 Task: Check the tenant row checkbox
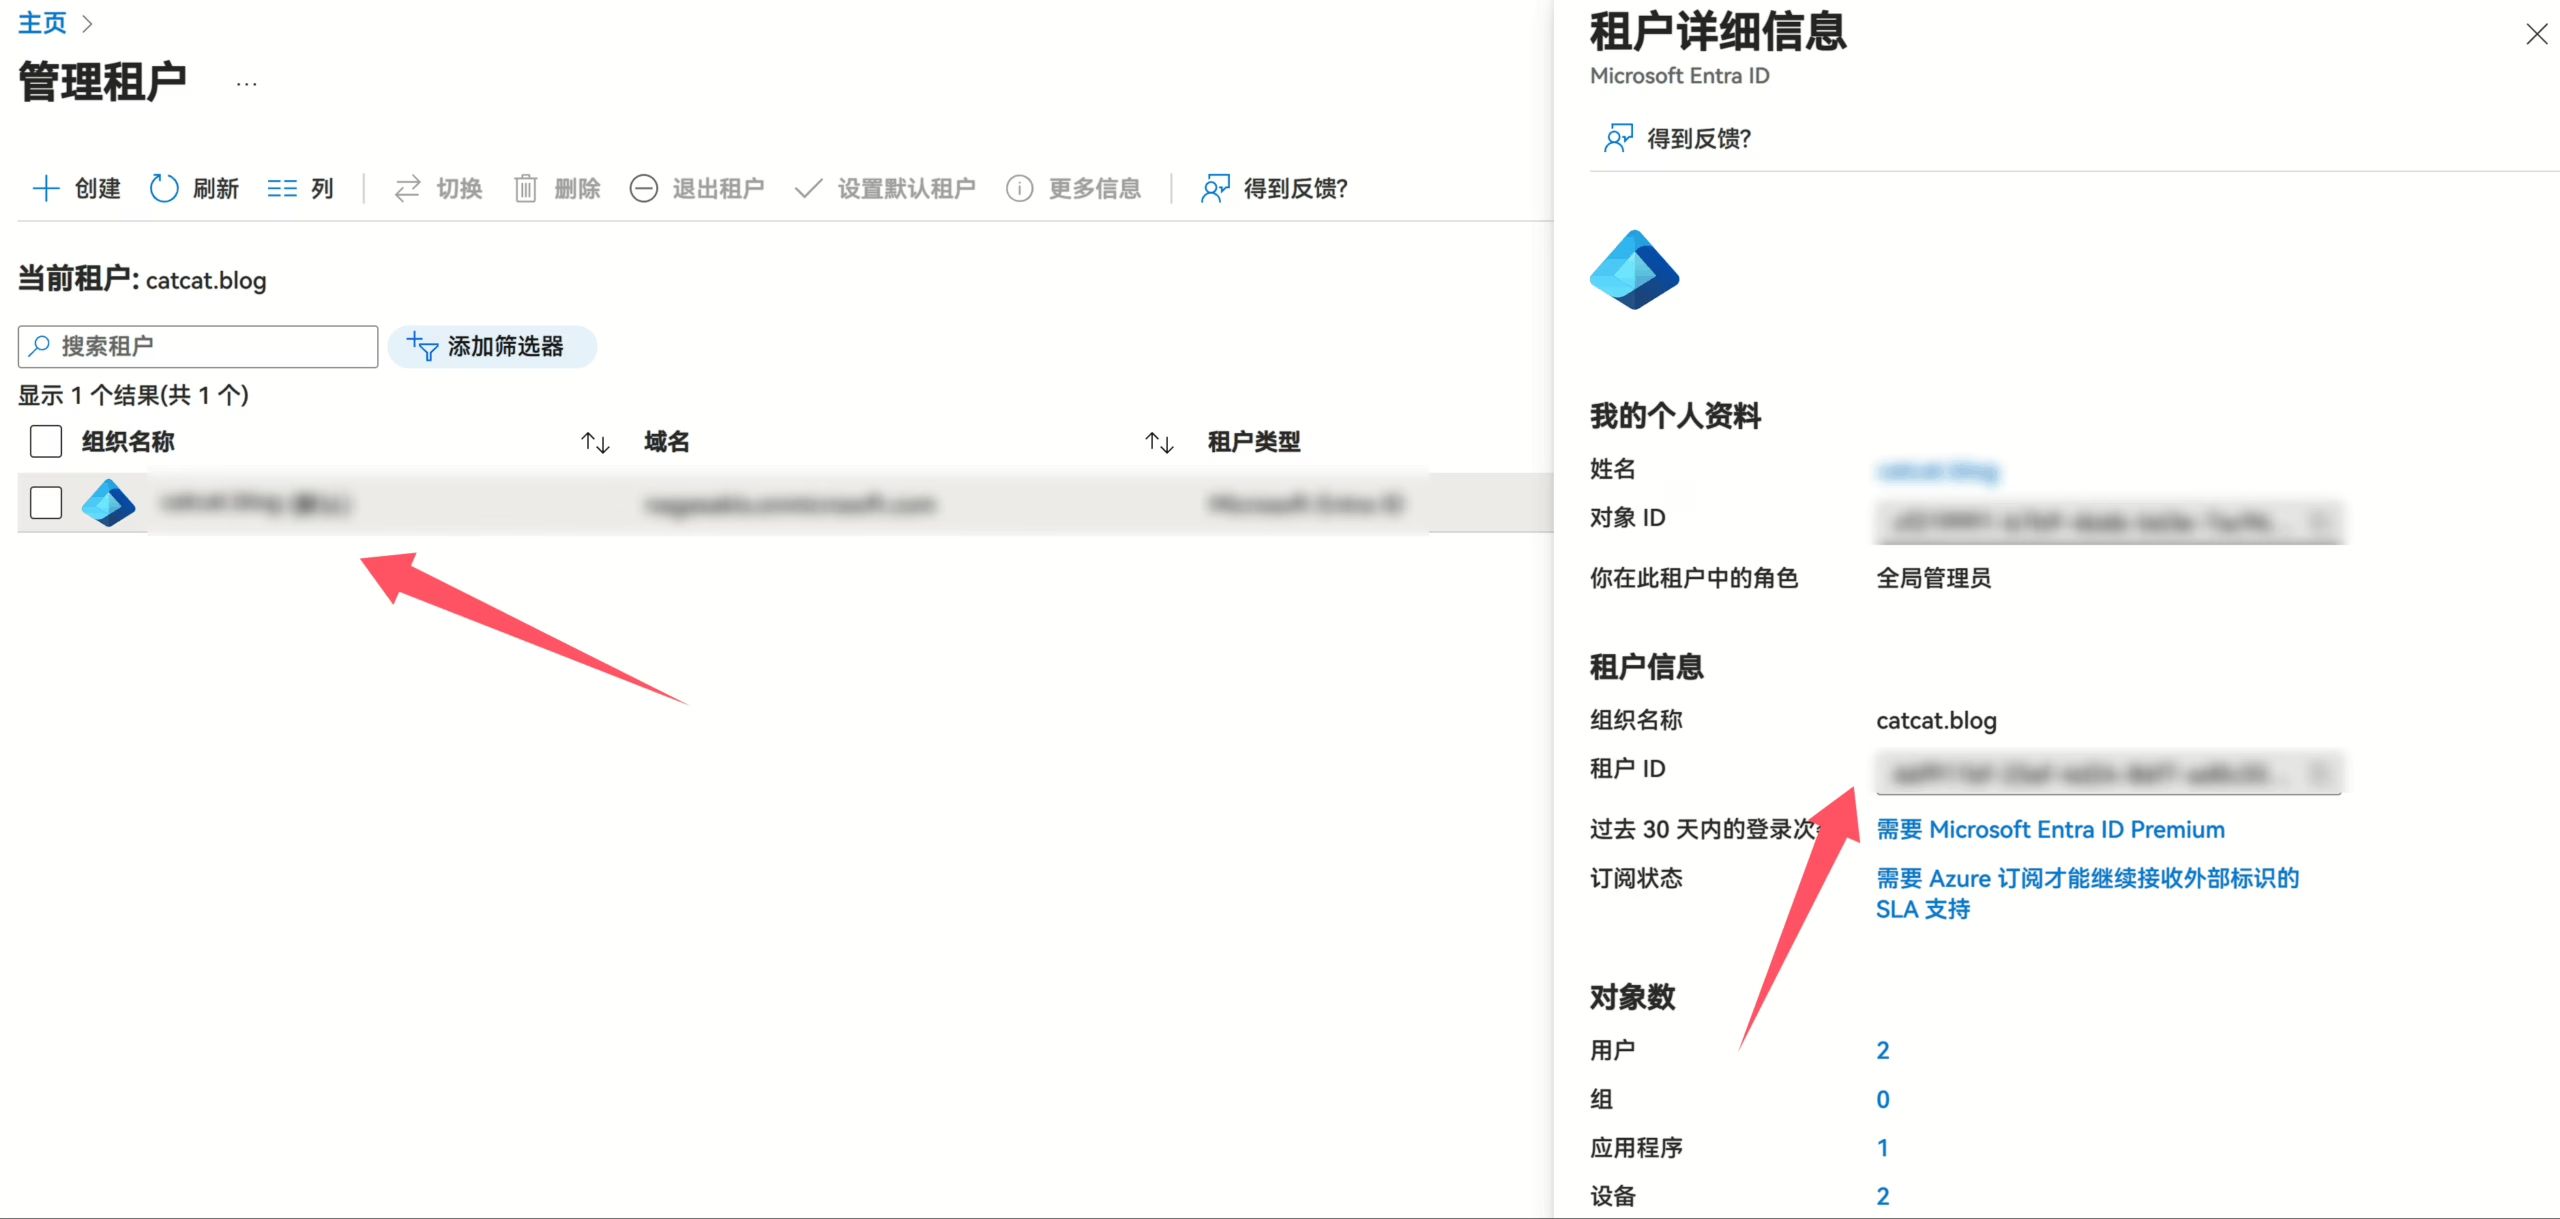pos(46,502)
